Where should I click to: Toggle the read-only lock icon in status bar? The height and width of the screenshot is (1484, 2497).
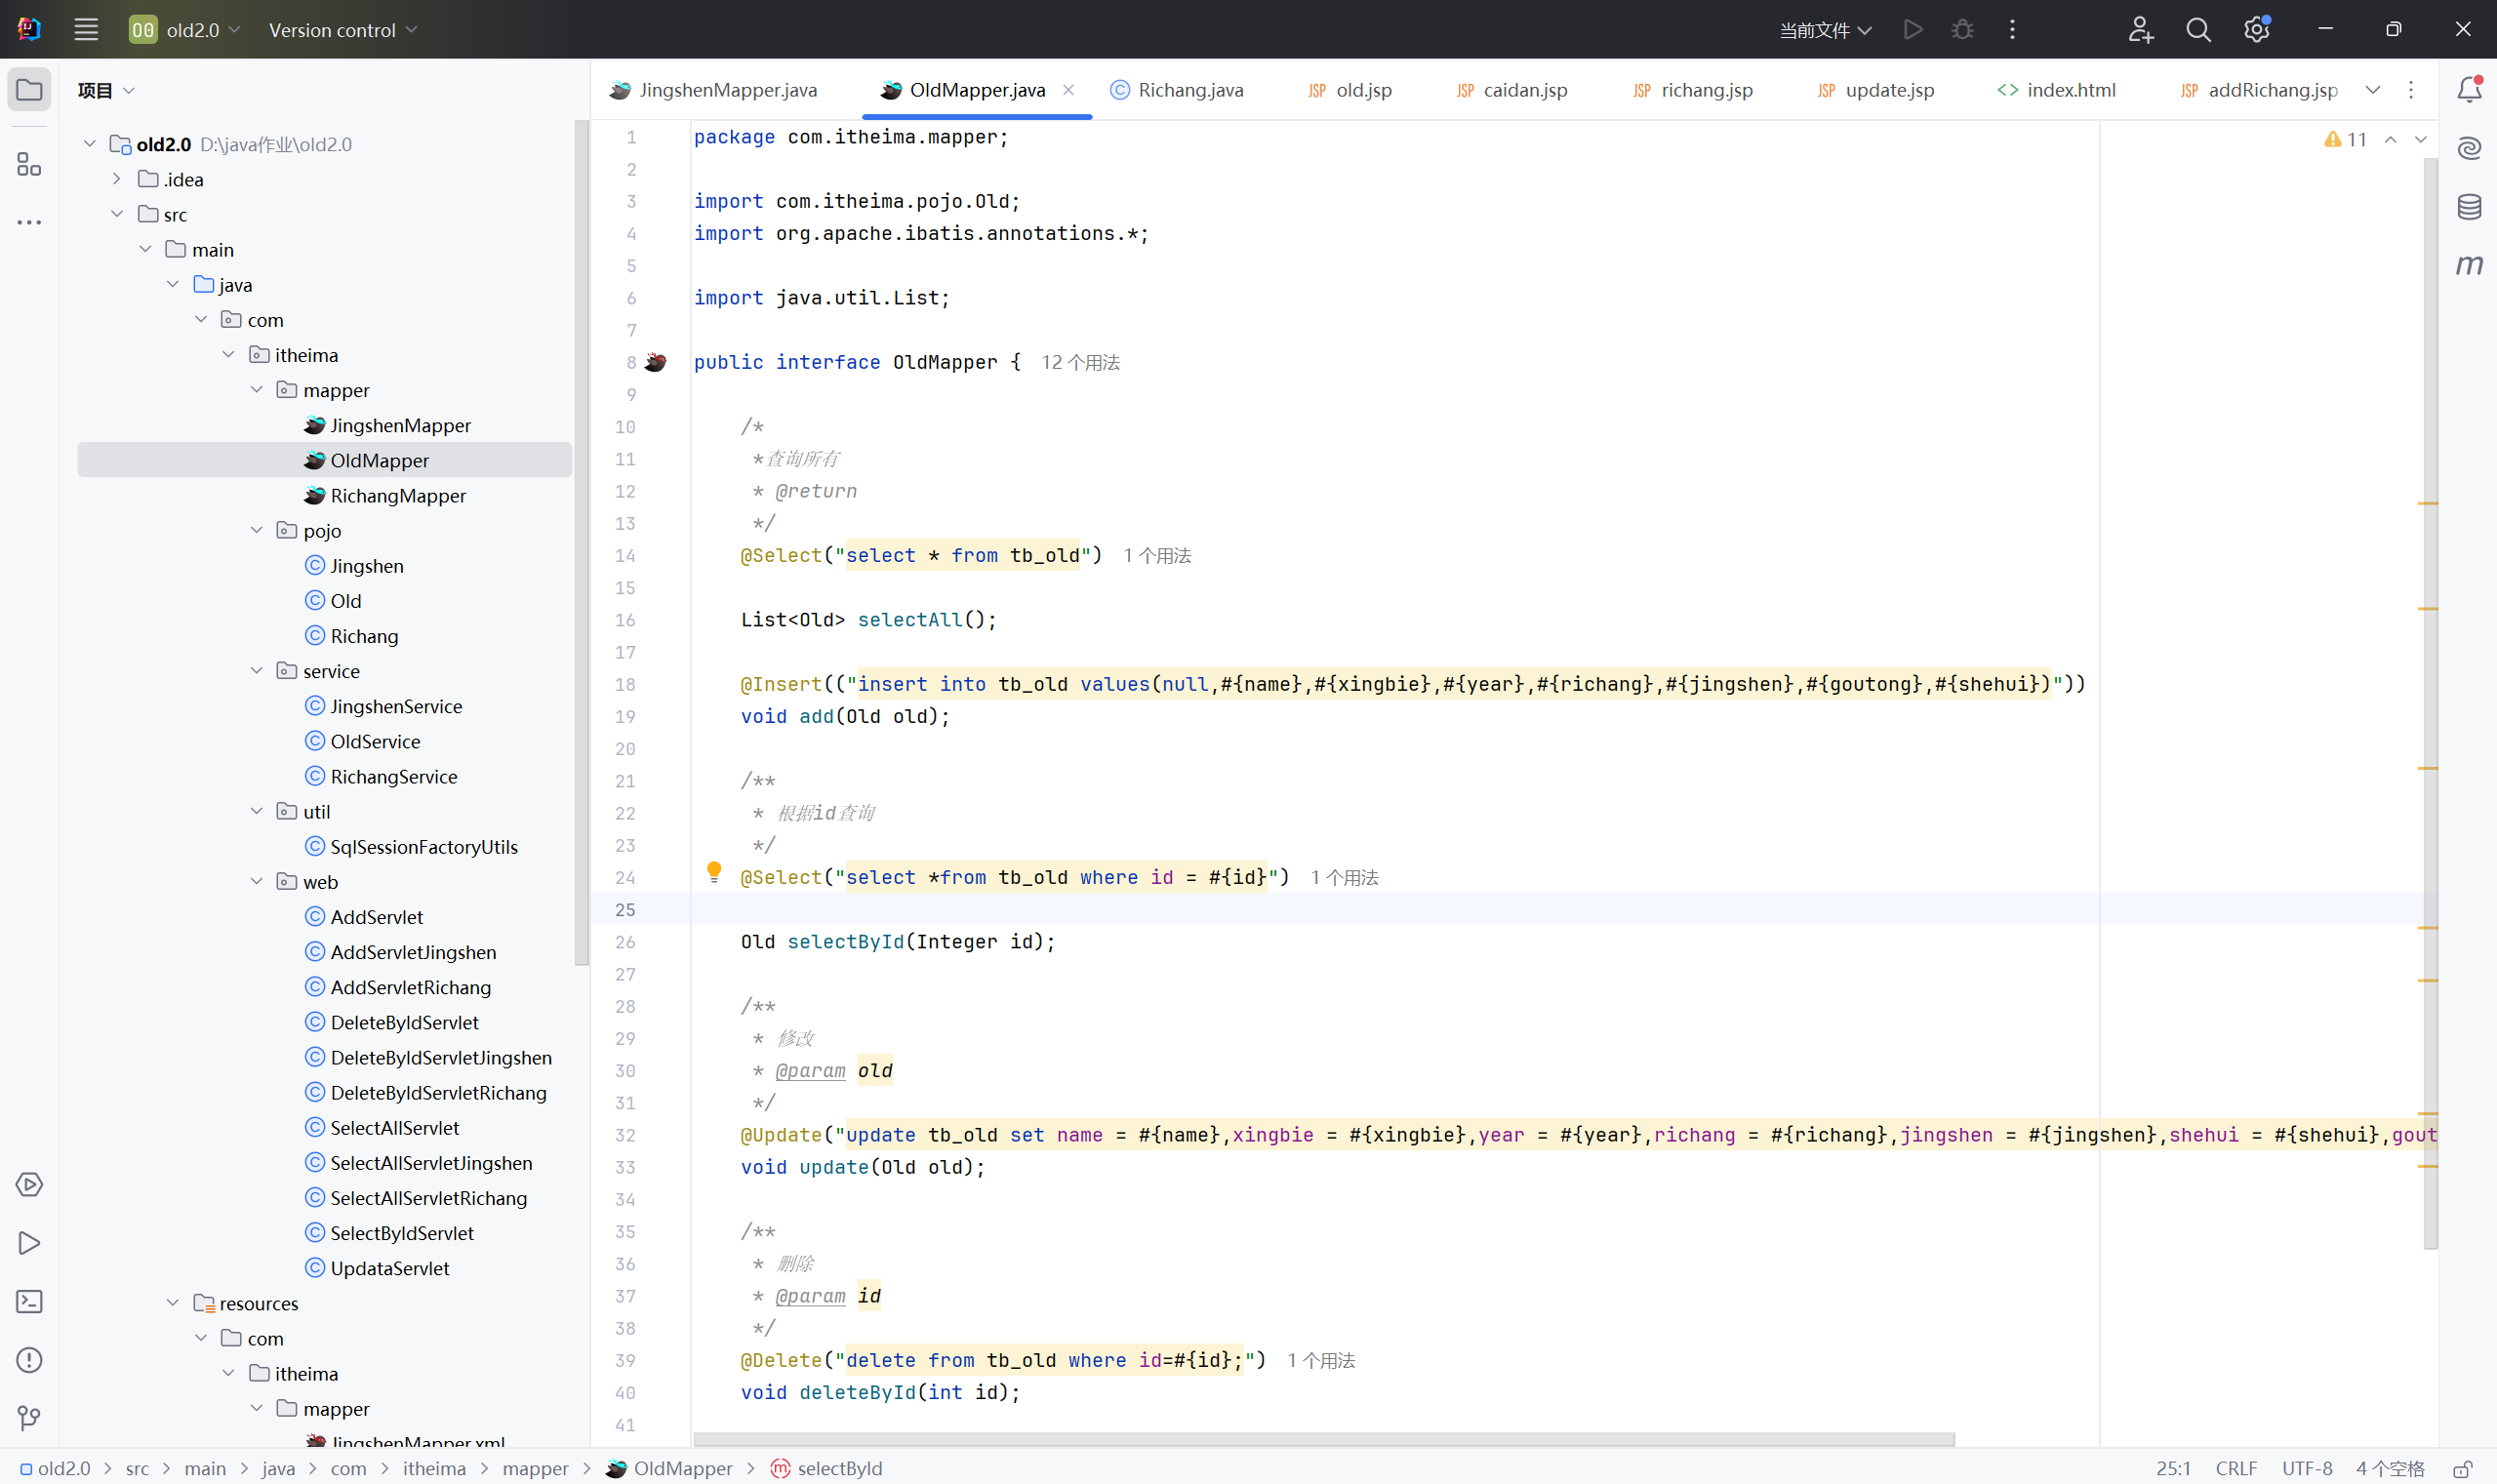[2463, 1468]
